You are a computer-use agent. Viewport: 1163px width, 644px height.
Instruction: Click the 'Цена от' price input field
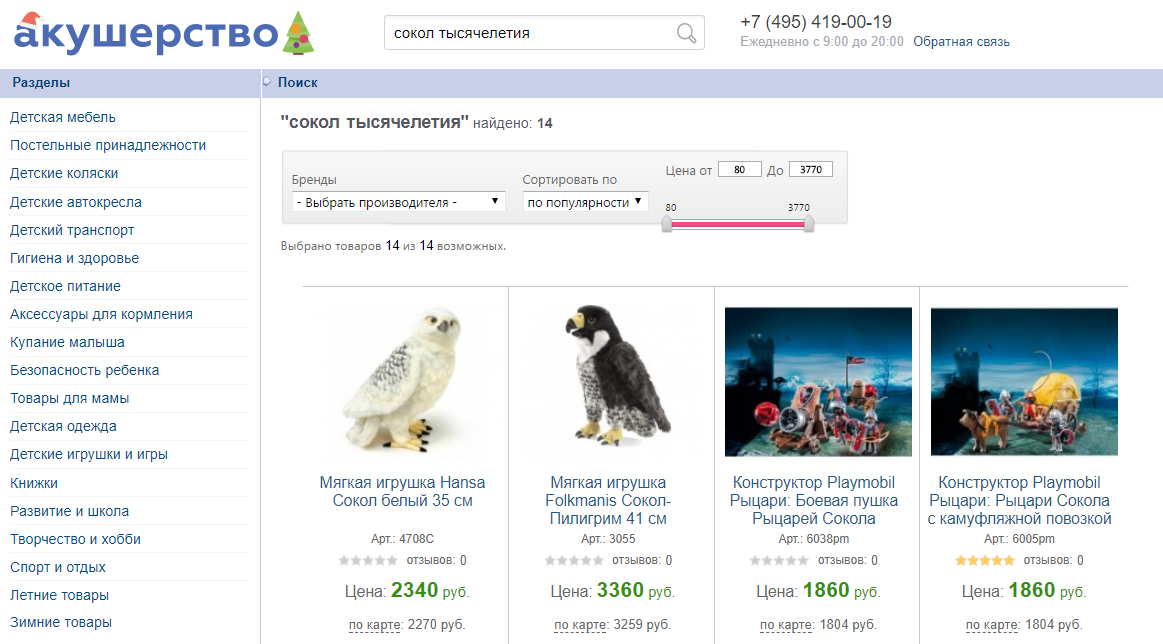point(738,168)
